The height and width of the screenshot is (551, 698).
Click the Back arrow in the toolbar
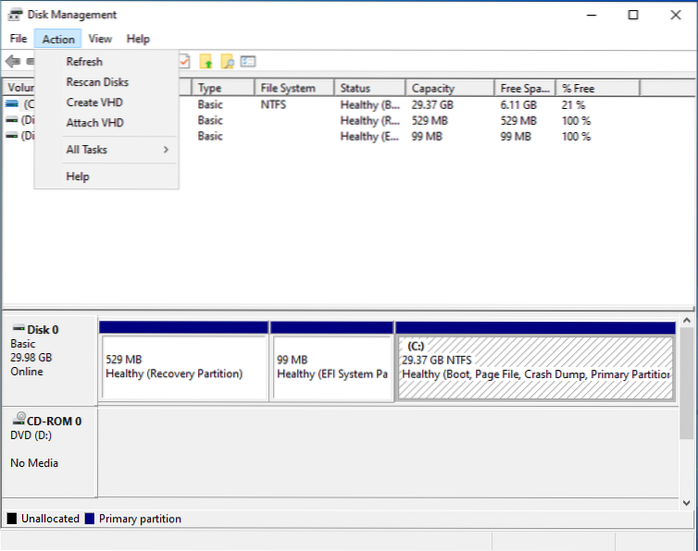pos(13,62)
